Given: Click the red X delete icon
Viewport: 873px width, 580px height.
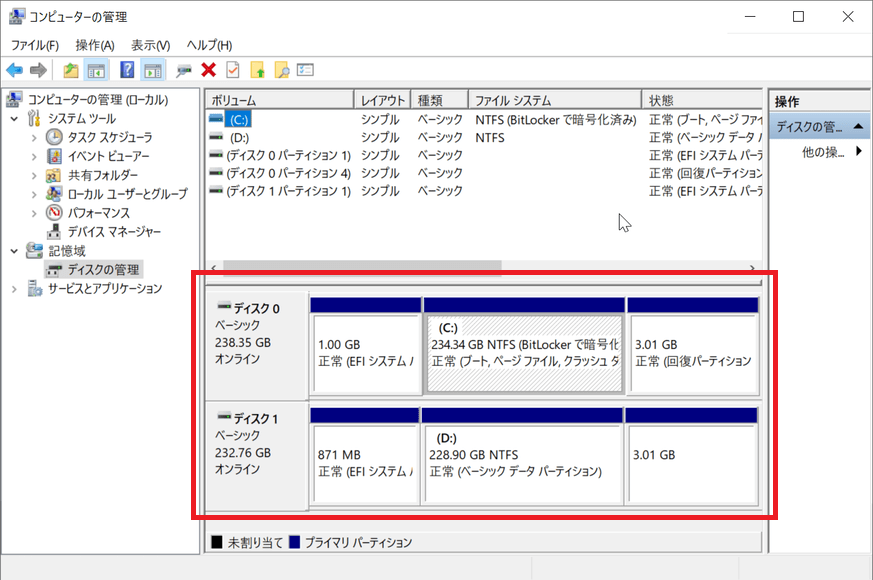Looking at the screenshot, I should [x=208, y=70].
